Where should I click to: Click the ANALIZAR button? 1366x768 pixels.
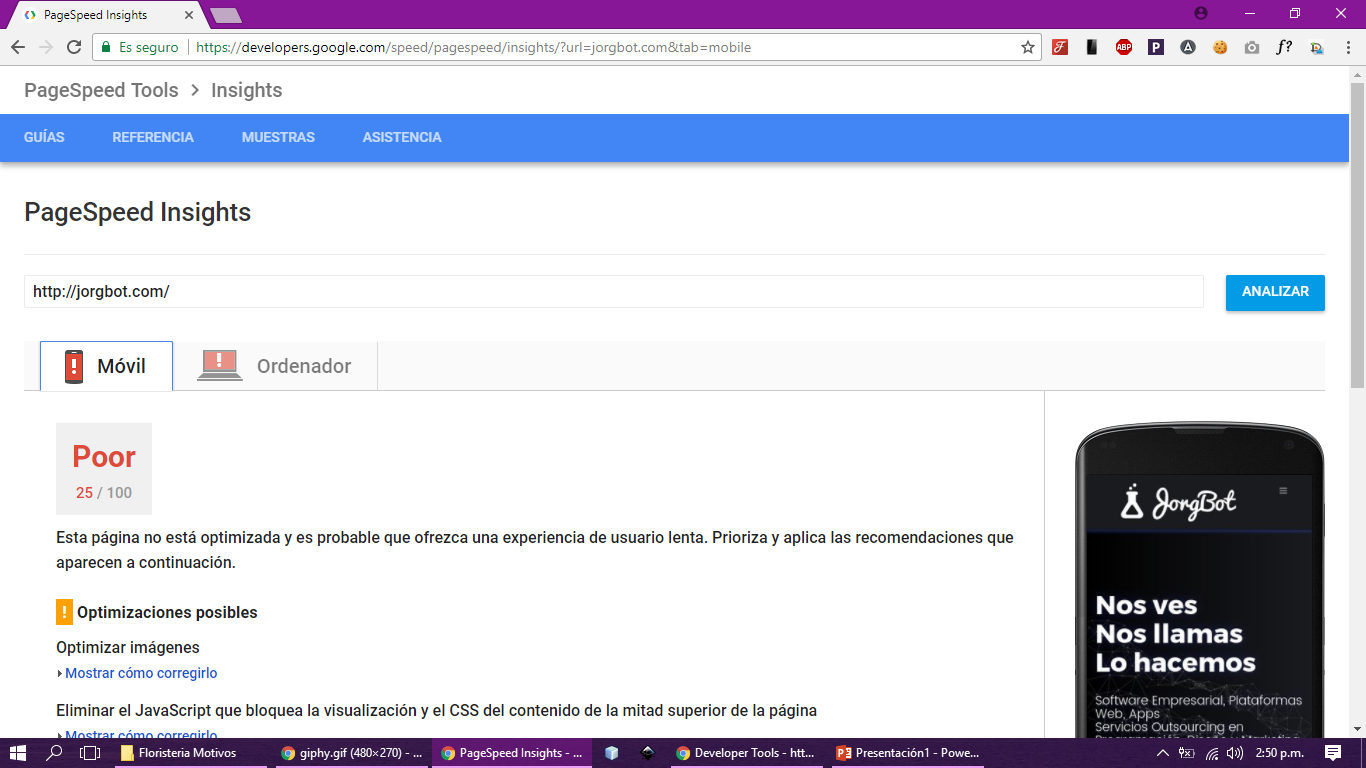(1275, 292)
